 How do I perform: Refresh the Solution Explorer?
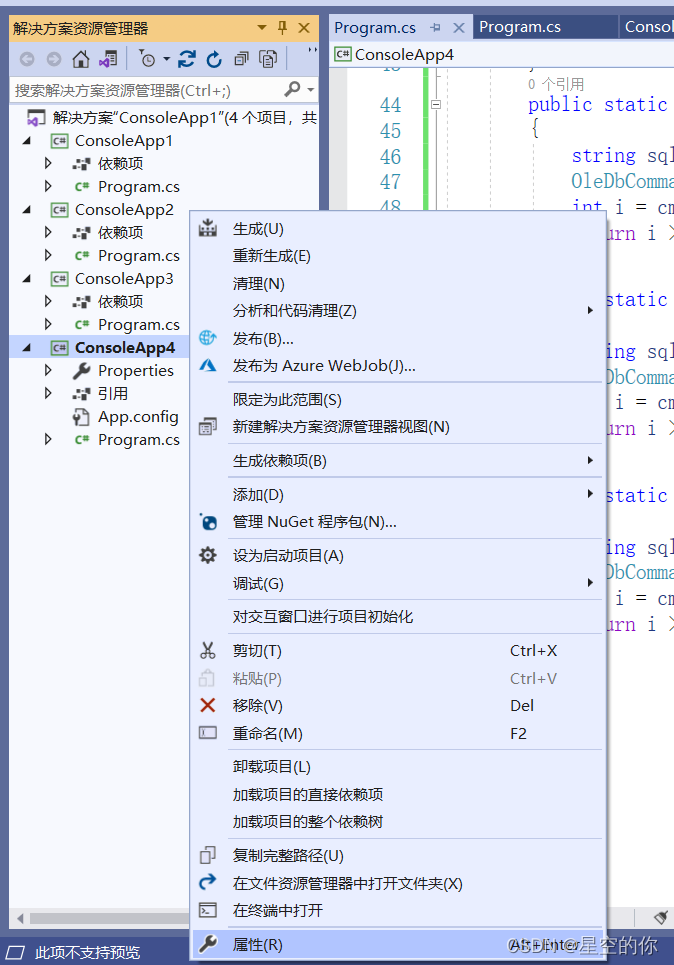tap(214, 59)
